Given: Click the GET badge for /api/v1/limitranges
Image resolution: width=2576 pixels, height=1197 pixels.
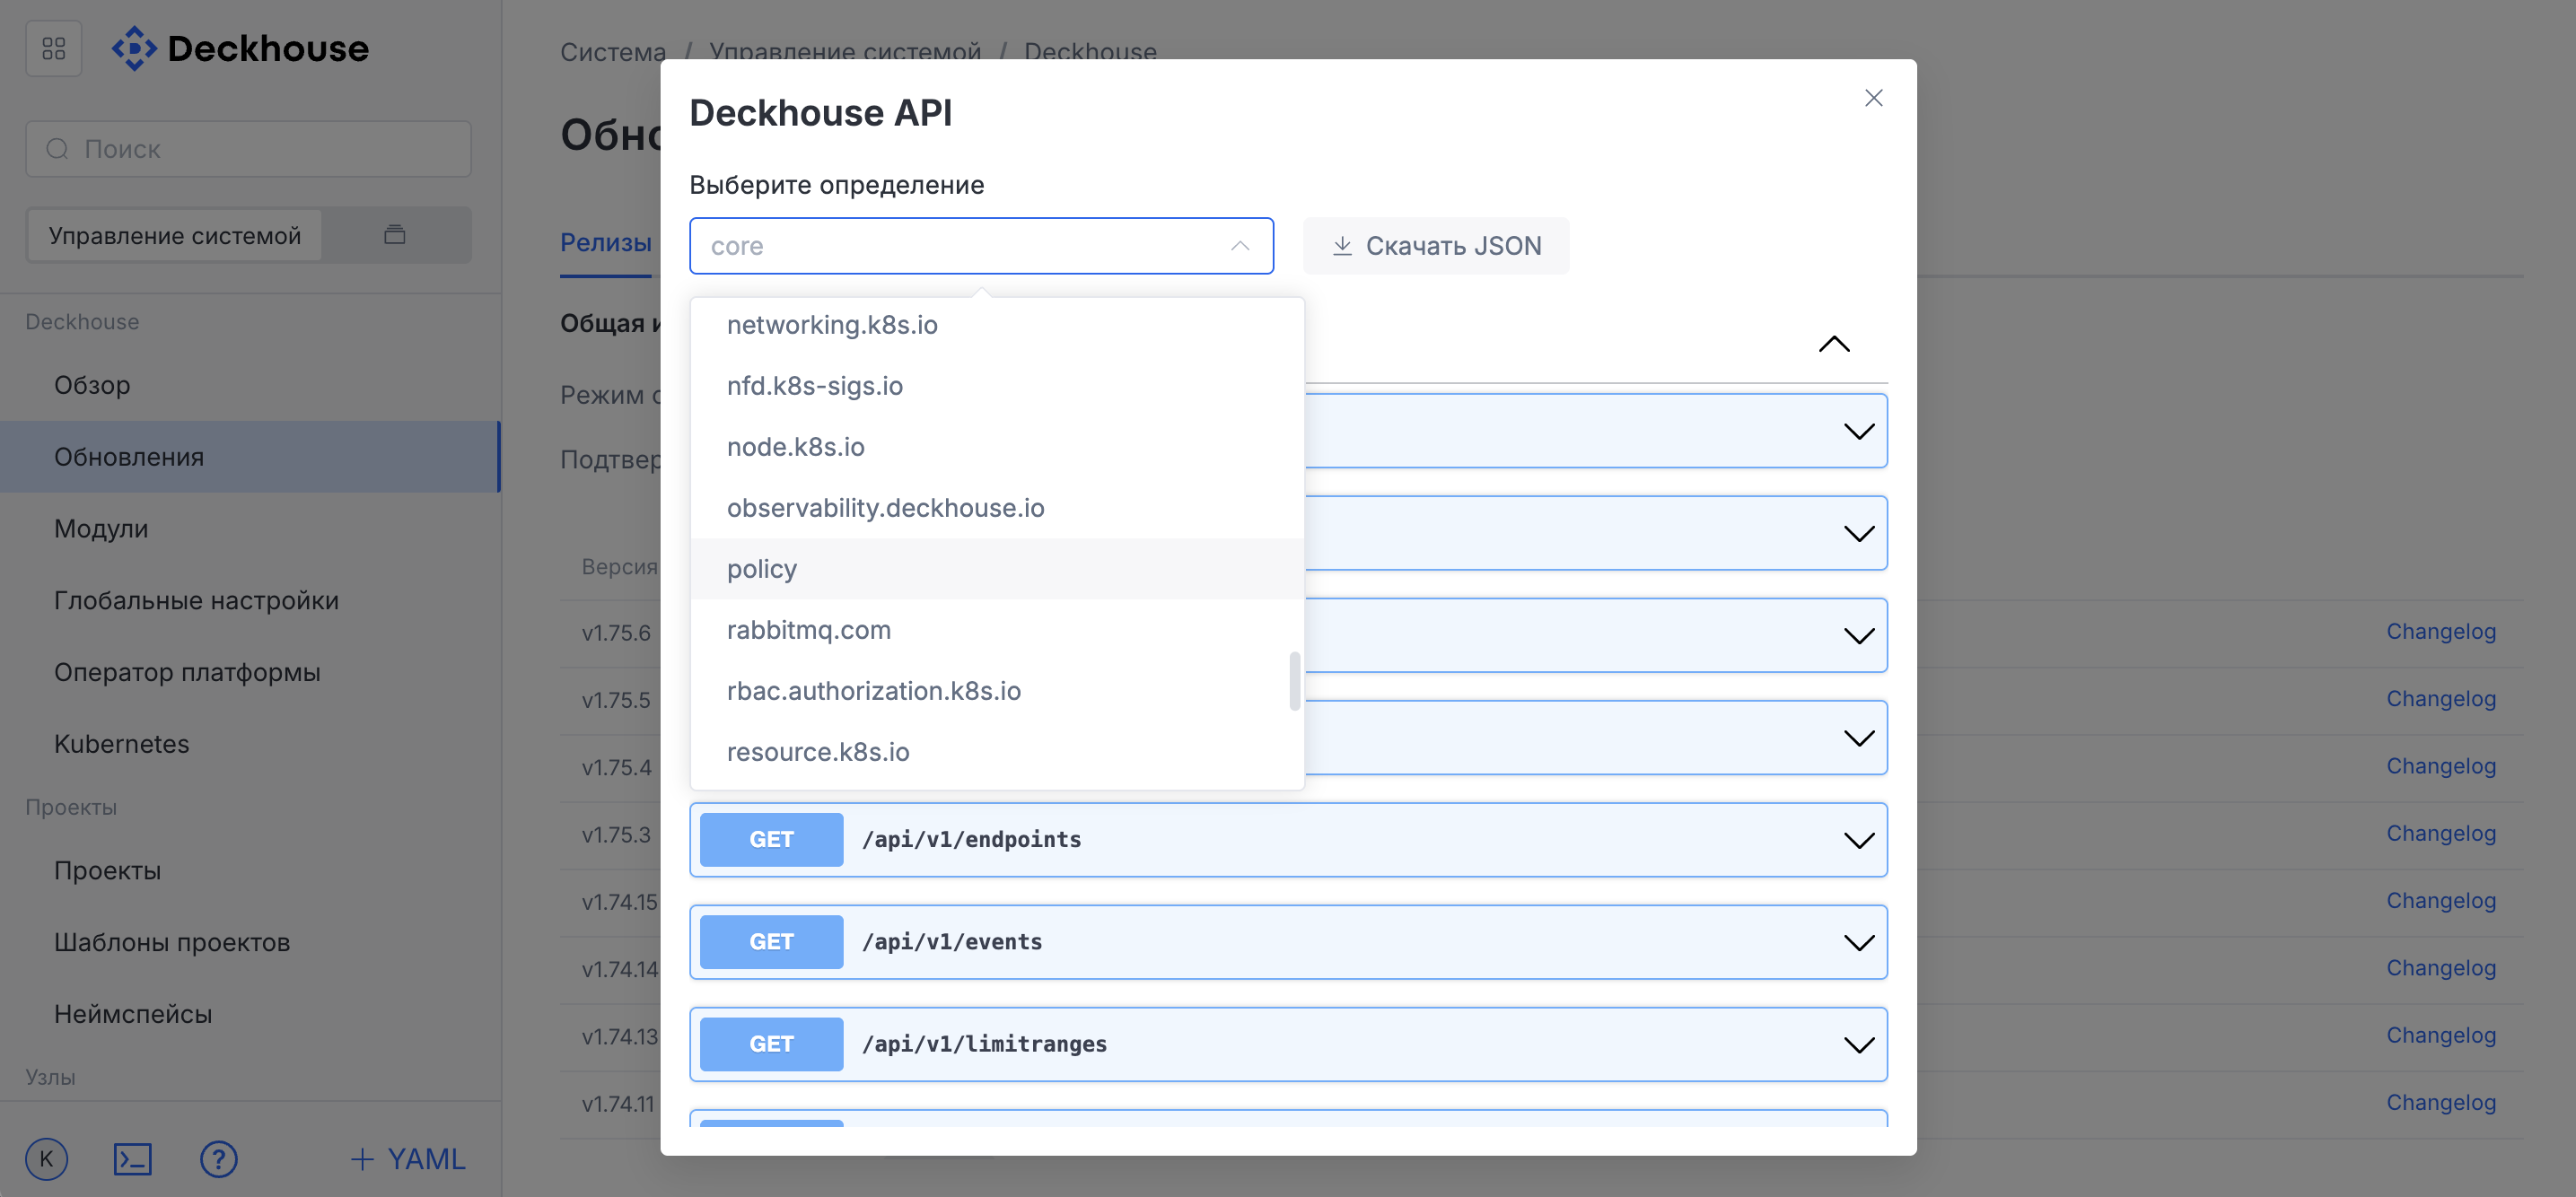Looking at the screenshot, I should (771, 1044).
